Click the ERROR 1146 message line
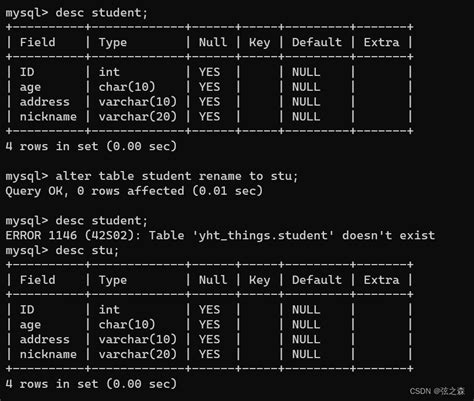474x401 pixels. point(220,235)
